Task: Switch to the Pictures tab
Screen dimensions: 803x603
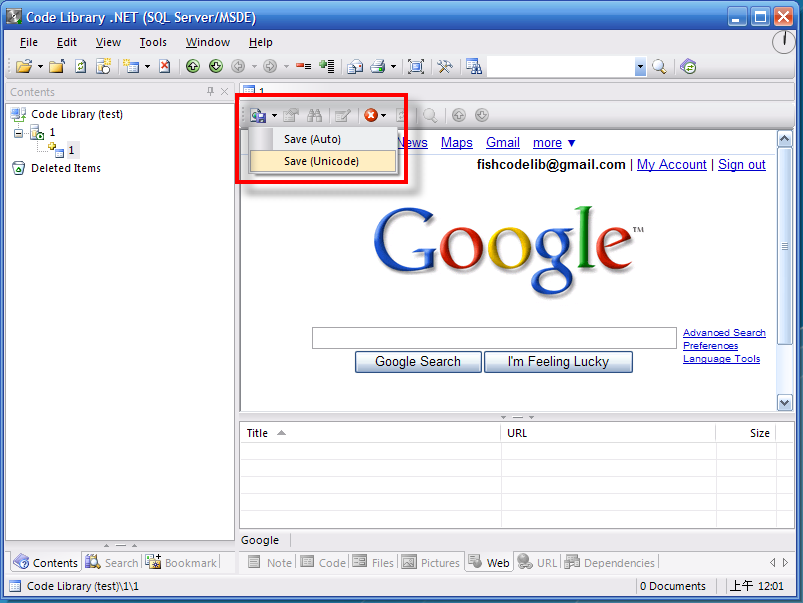Action: pos(431,563)
